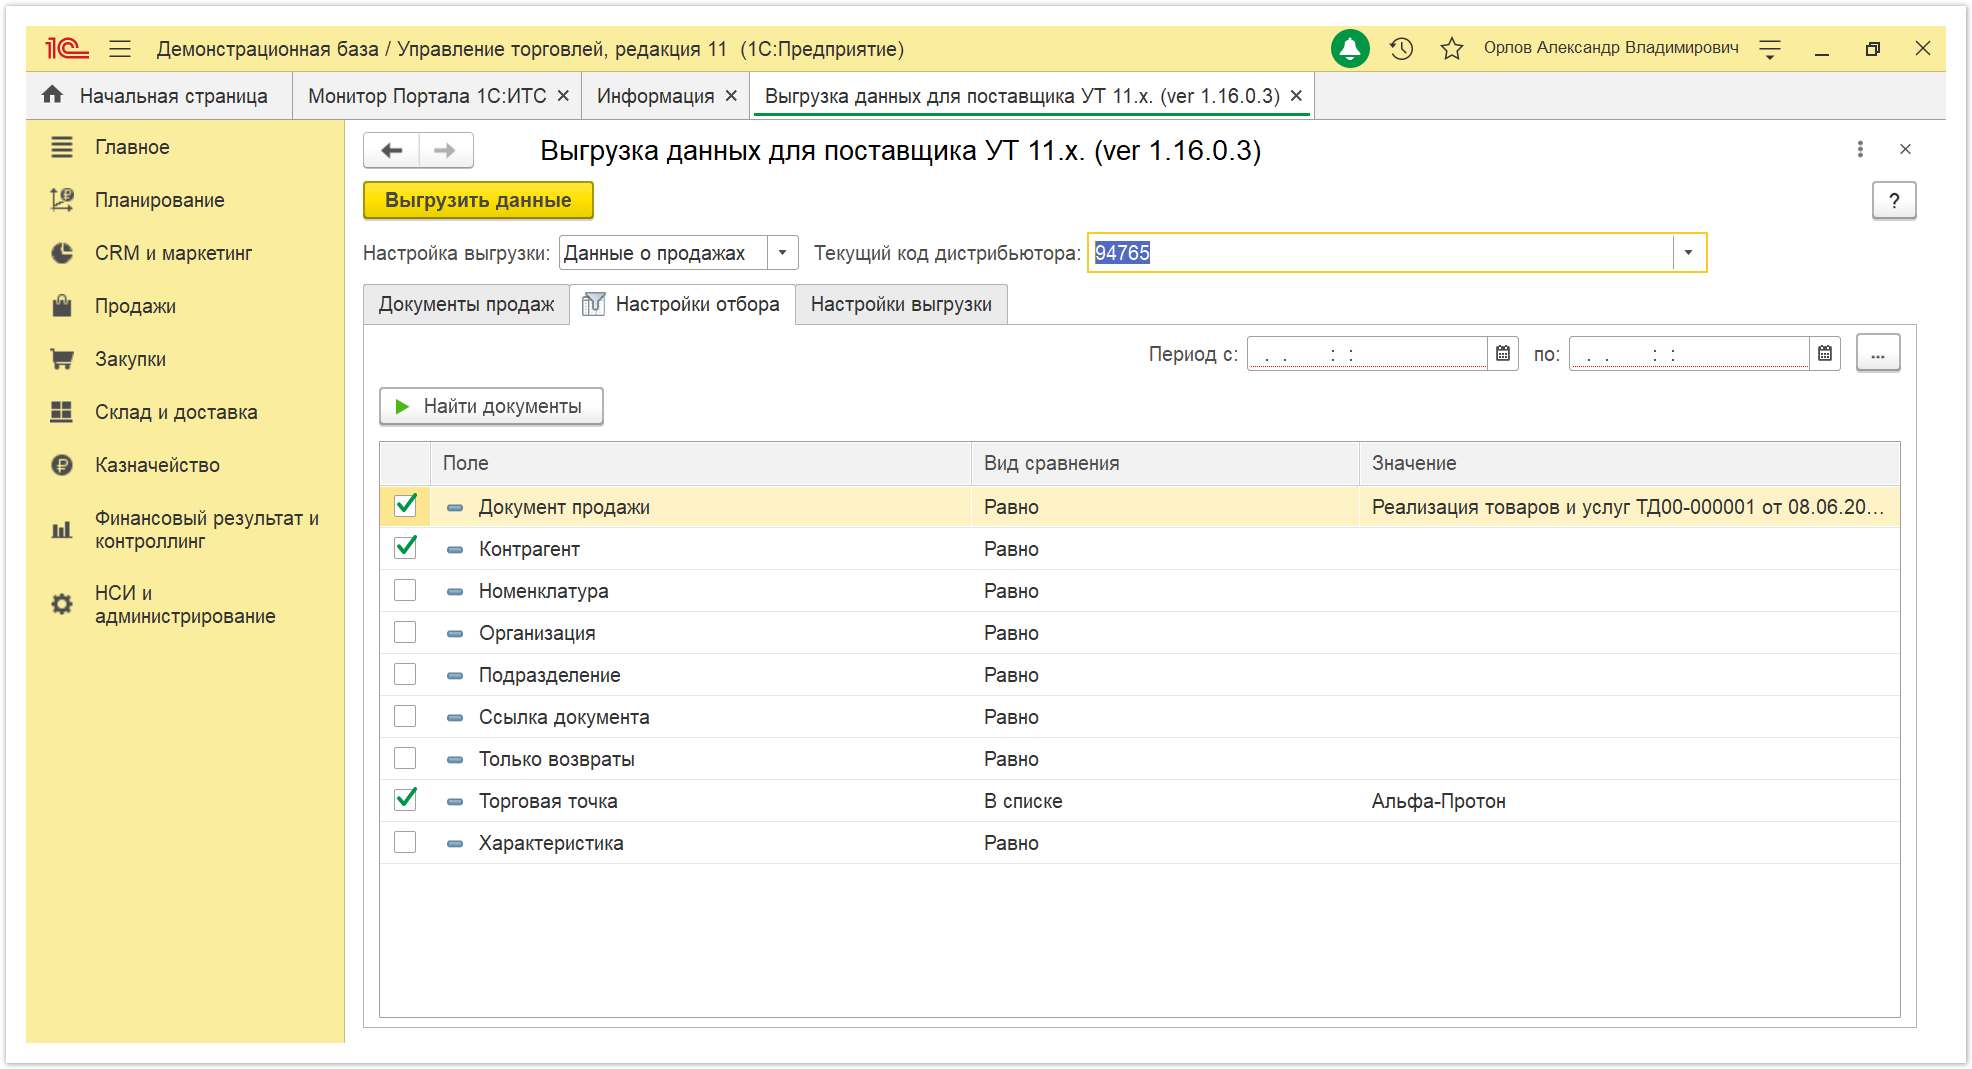Open calendar for по date
Image resolution: width=1972 pixels, height=1069 pixels.
pyautogui.click(x=1825, y=353)
